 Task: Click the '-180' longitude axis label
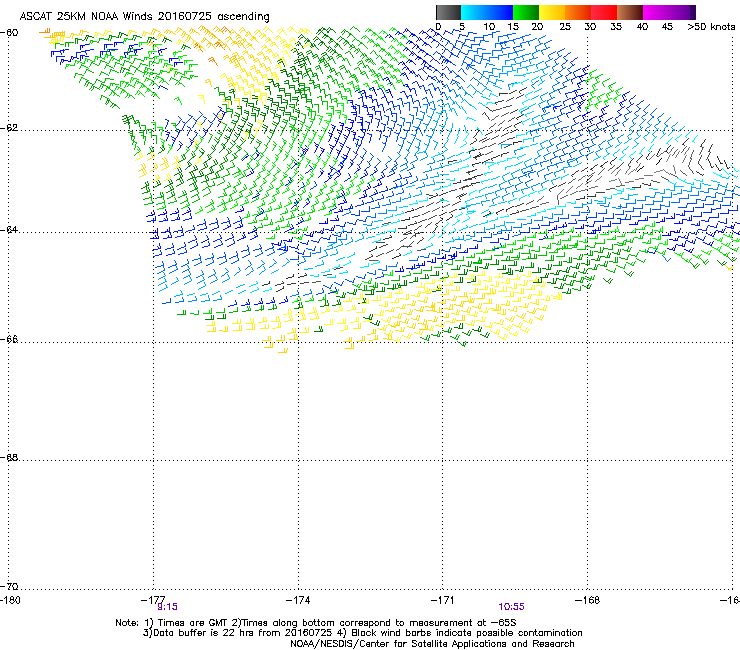pyautogui.click(x=10, y=600)
